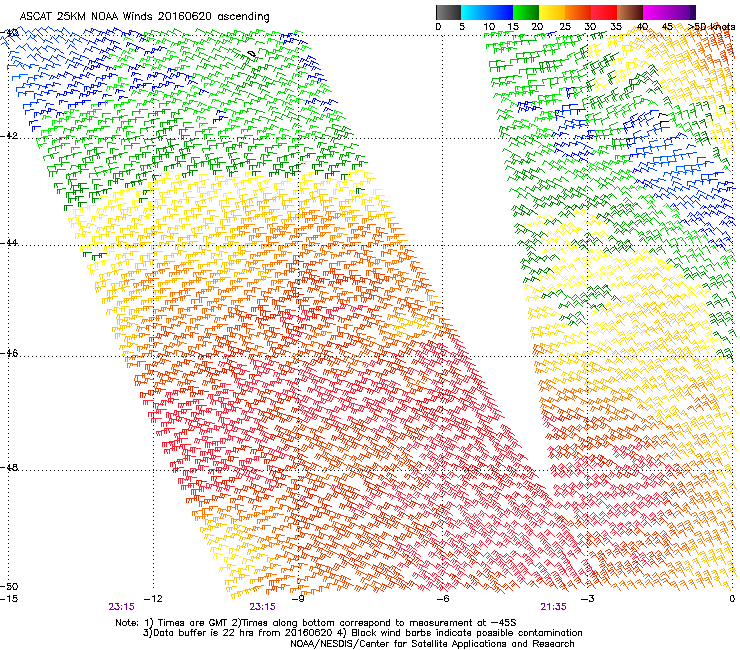Image resolution: width=740 pixels, height=650 pixels.
Task: Click the '45' tick label under the color scale
Action: coord(667,27)
